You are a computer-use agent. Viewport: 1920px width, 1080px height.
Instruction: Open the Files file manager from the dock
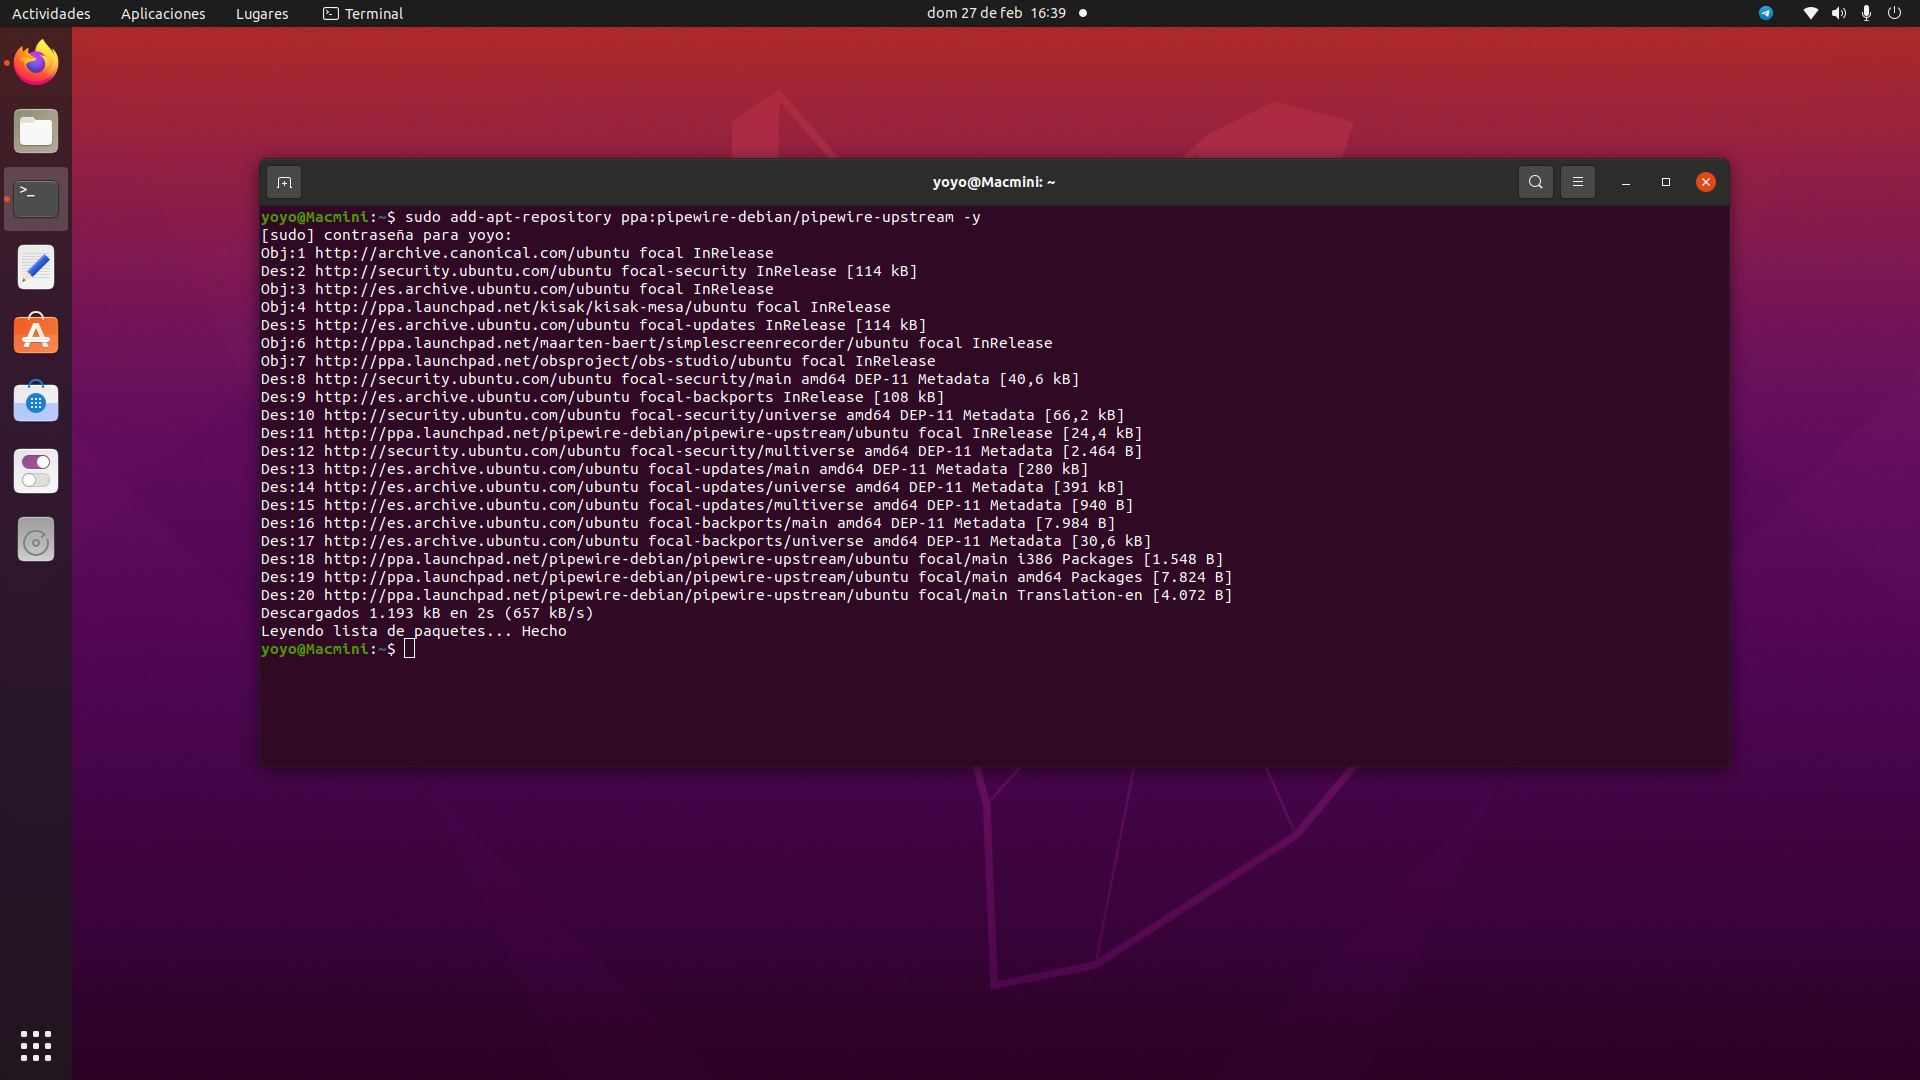pos(35,131)
